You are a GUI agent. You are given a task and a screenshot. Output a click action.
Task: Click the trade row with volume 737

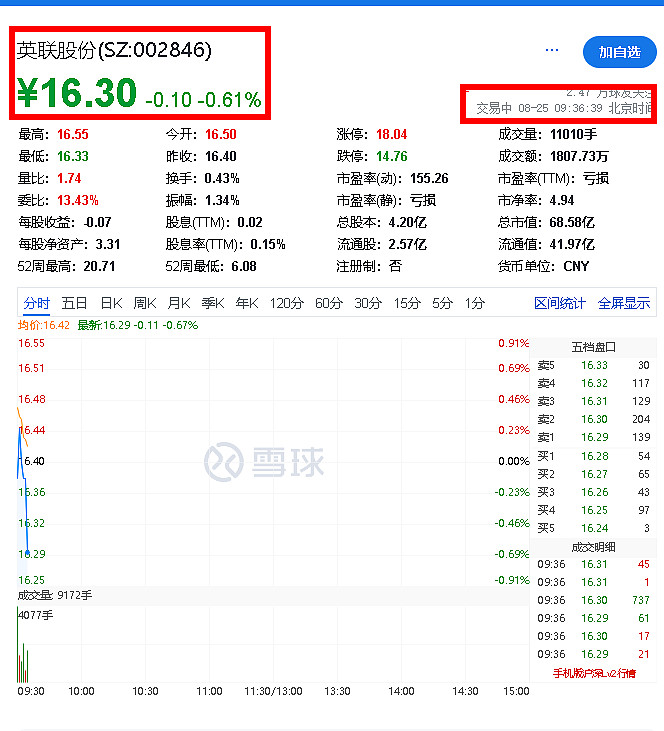[x=594, y=600]
